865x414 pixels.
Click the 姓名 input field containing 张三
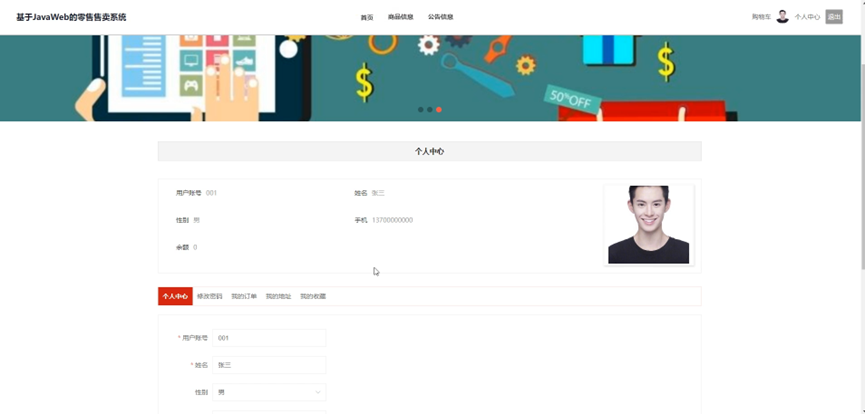(269, 365)
